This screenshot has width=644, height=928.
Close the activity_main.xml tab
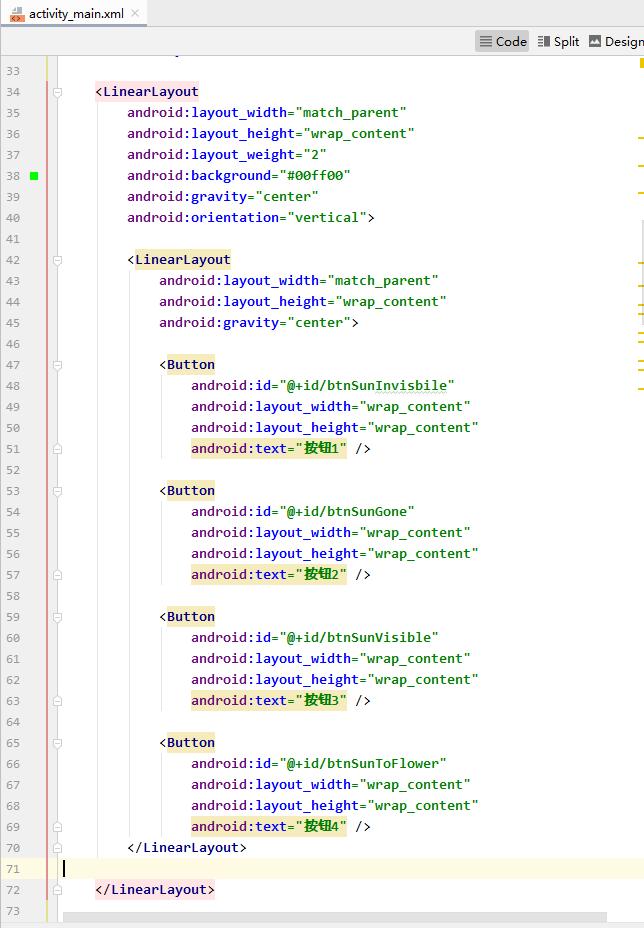pyautogui.click(x=136, y=13)
